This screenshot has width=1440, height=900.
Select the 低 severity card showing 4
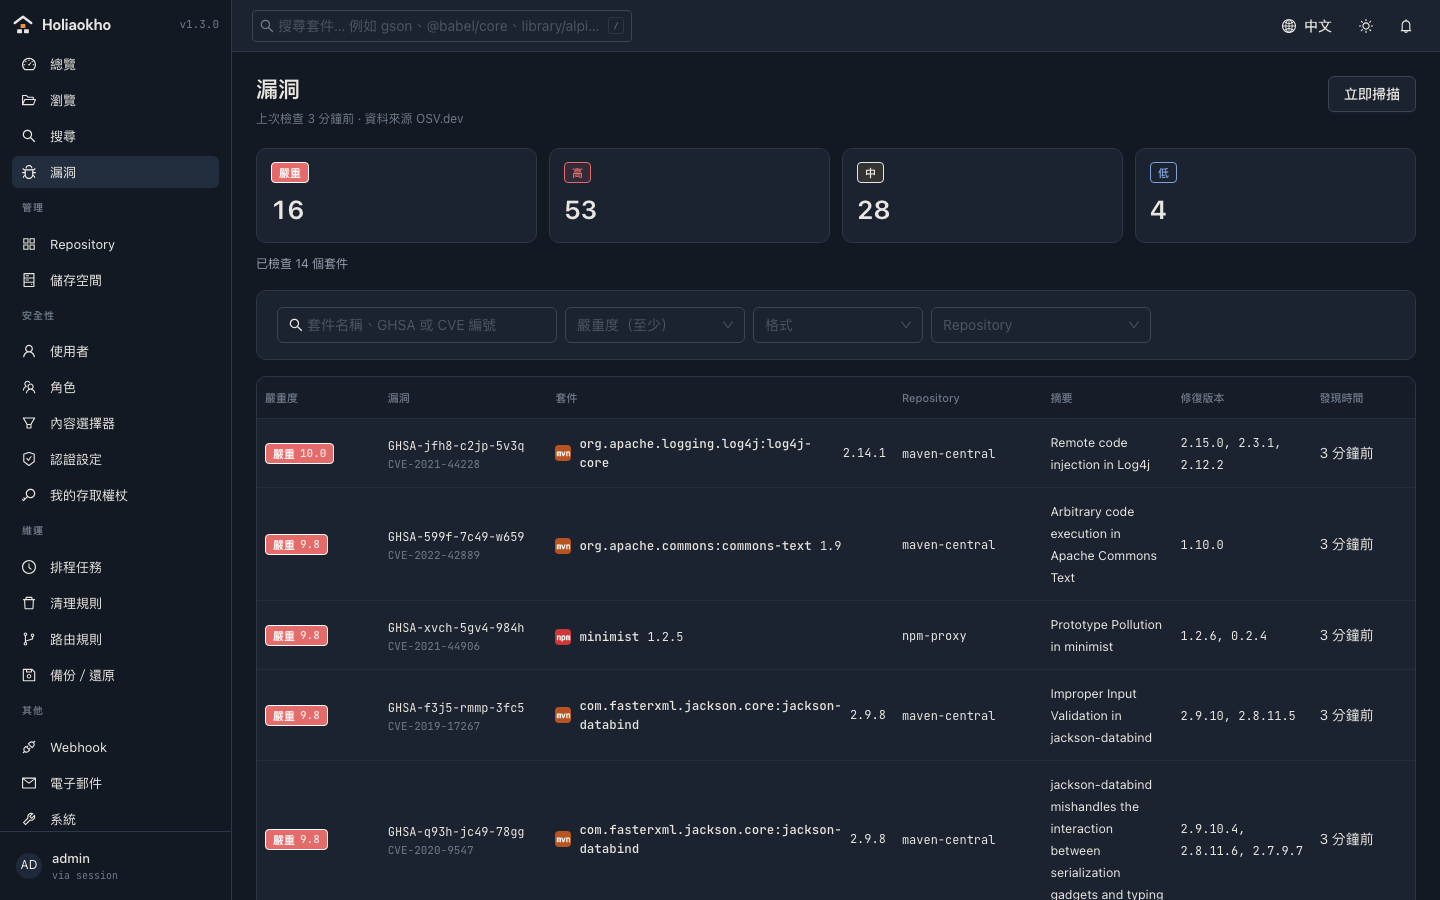pos(1275,195)
